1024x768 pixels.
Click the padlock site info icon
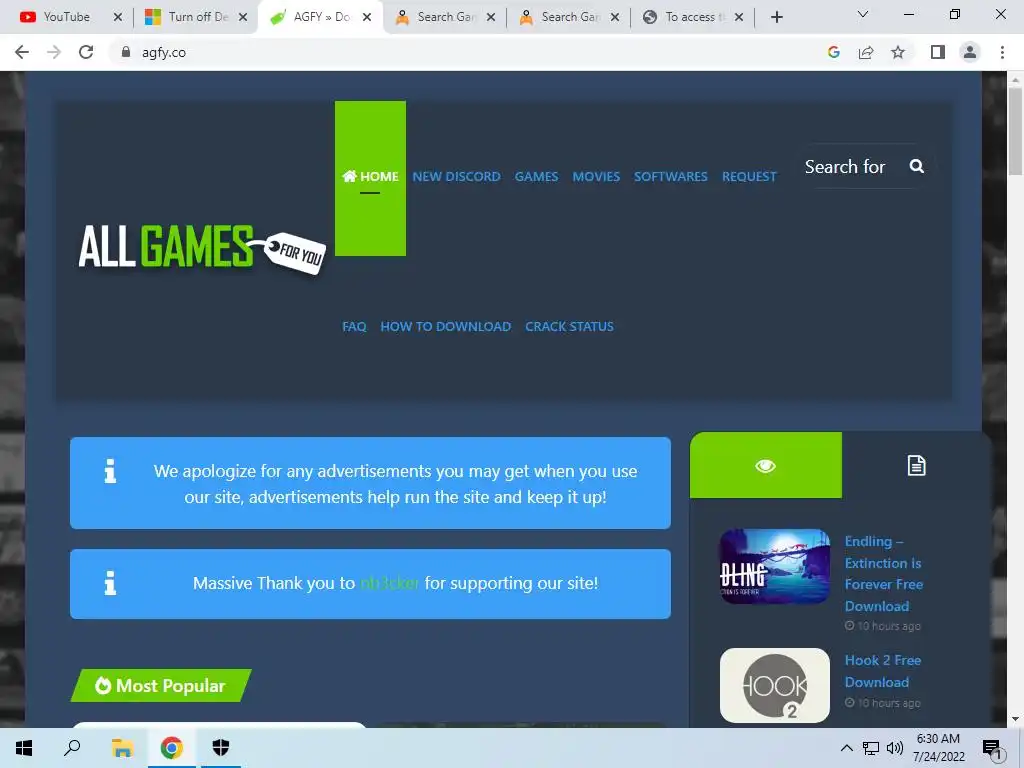[x=126, y=52]
